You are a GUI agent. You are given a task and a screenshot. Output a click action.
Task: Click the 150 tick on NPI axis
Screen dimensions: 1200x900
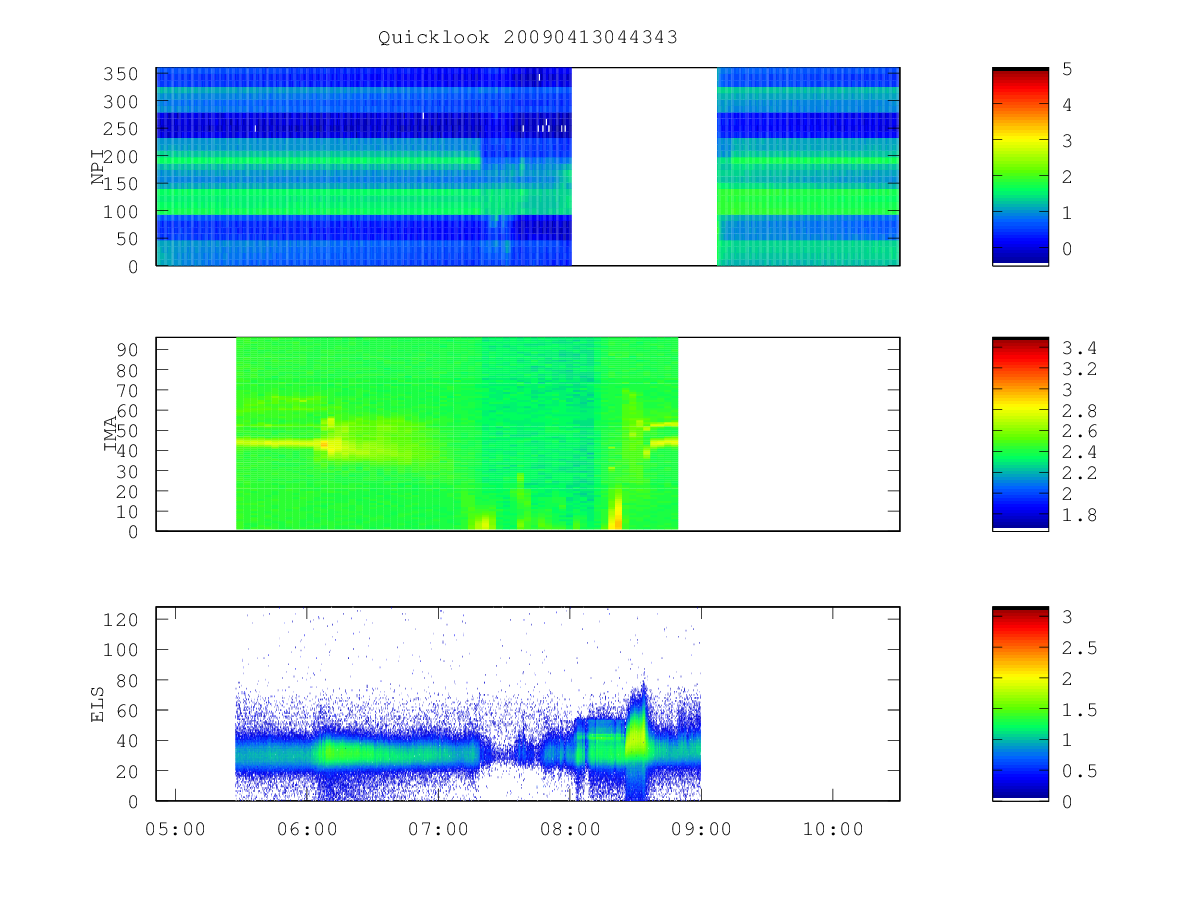coord(121,184)
